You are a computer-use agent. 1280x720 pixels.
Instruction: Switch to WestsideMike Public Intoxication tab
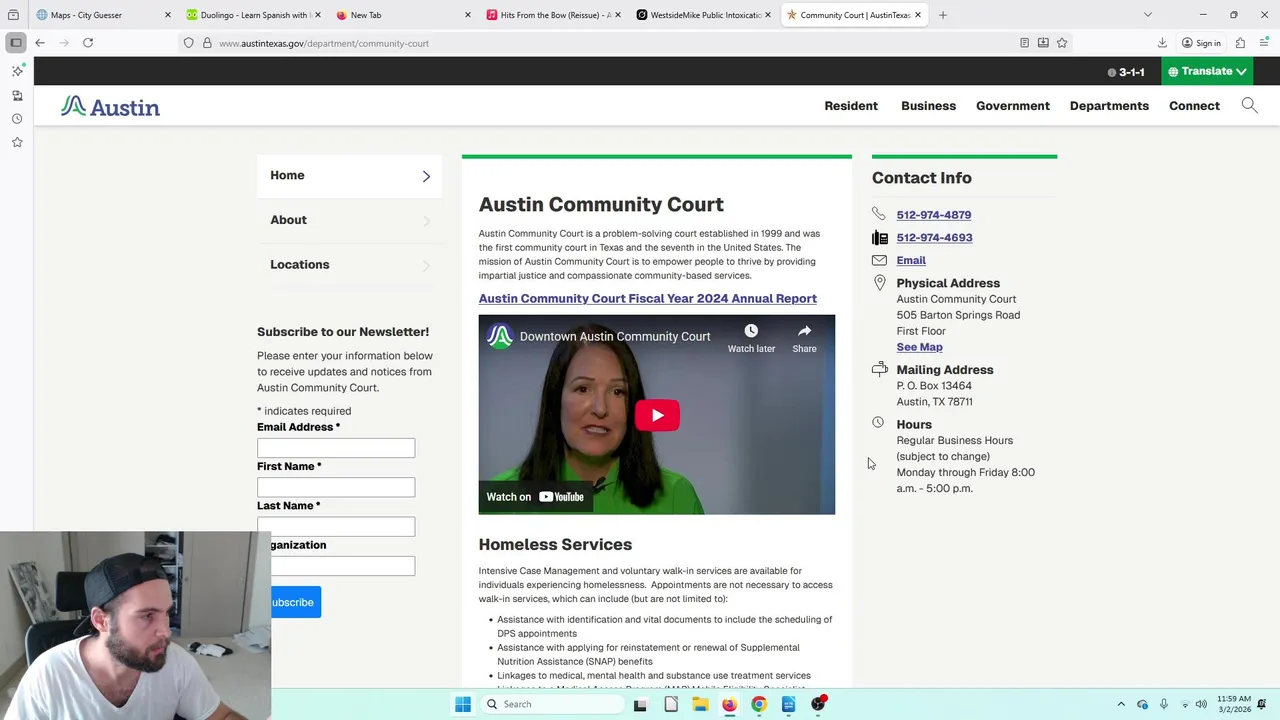[703, 15]
